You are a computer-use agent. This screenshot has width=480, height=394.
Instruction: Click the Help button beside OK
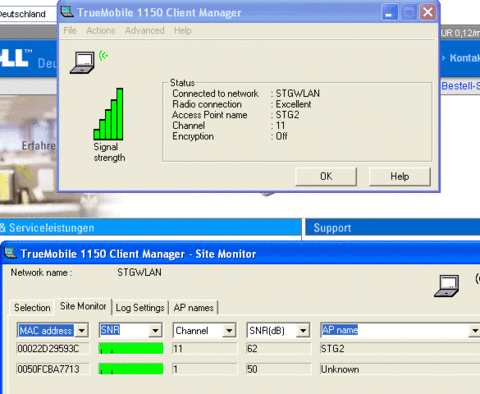pos(400,176)
